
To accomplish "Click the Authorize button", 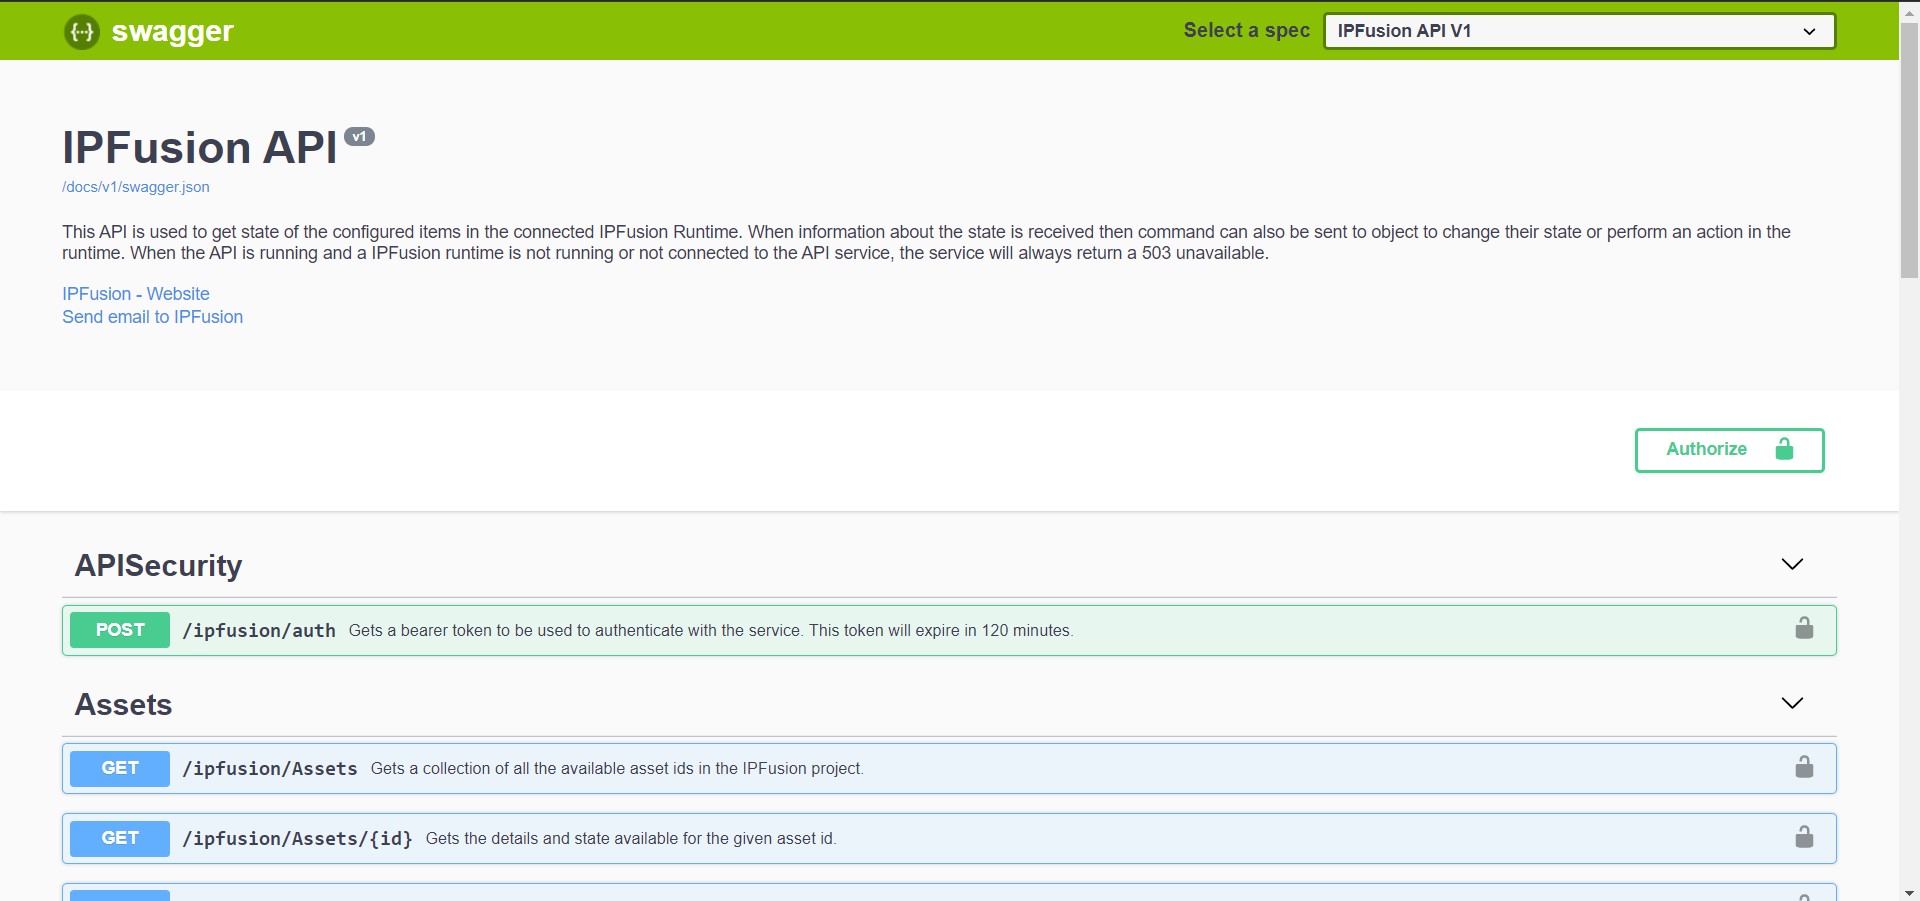I will (x=1729, y=450).
